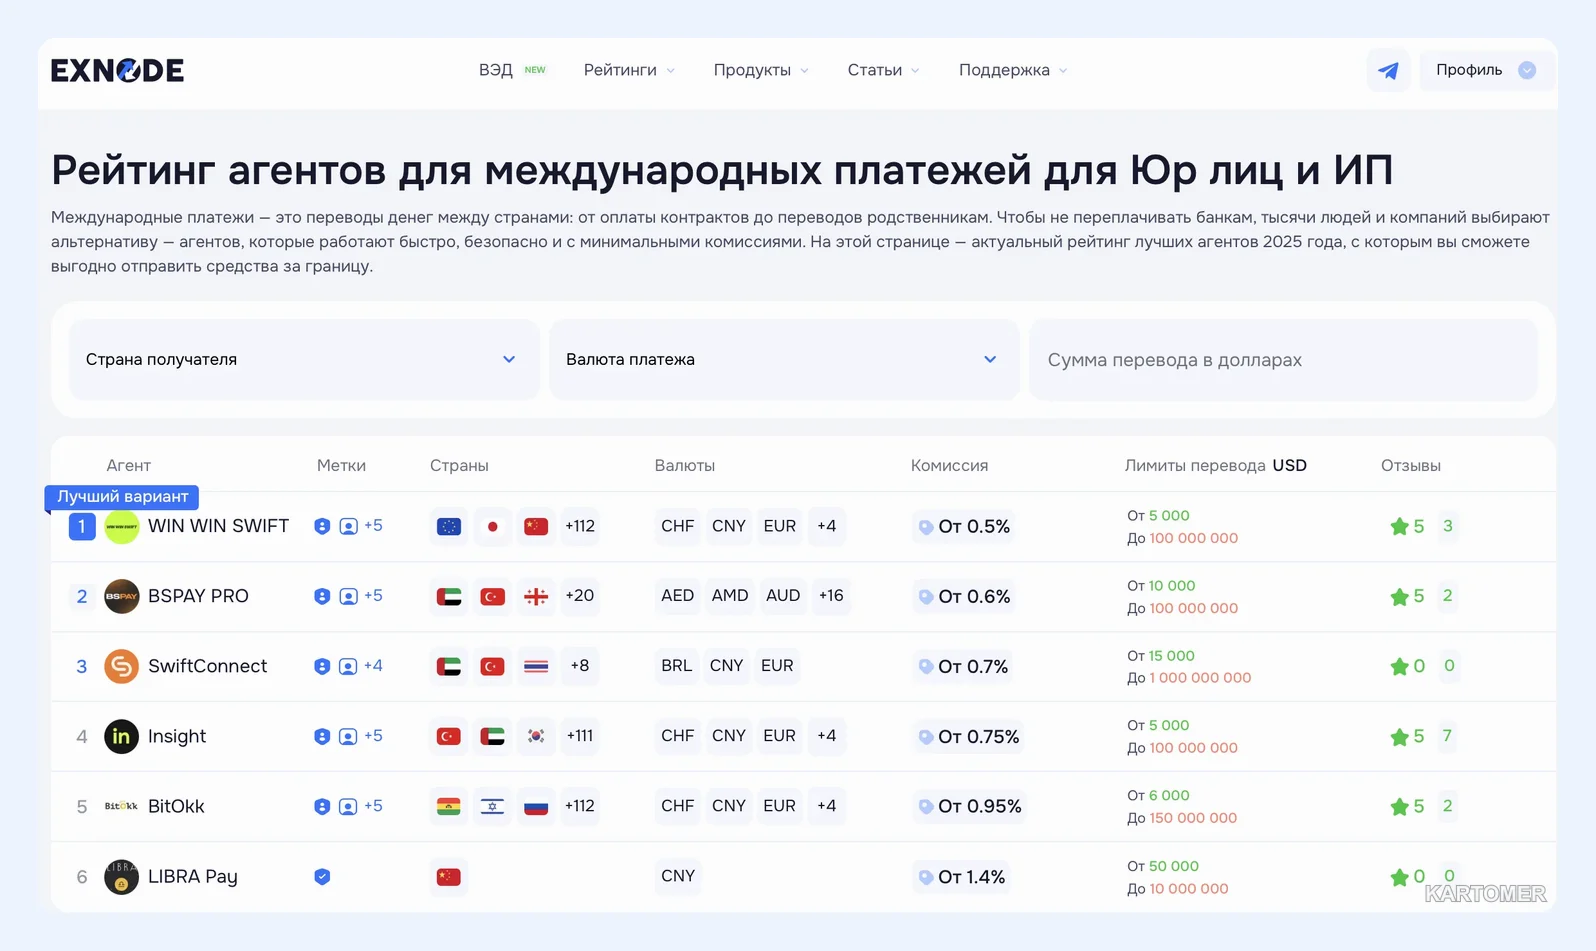The image size is (1596, 951).
Task: Open the SwiftConnect agent page
Action: (207, 666)
